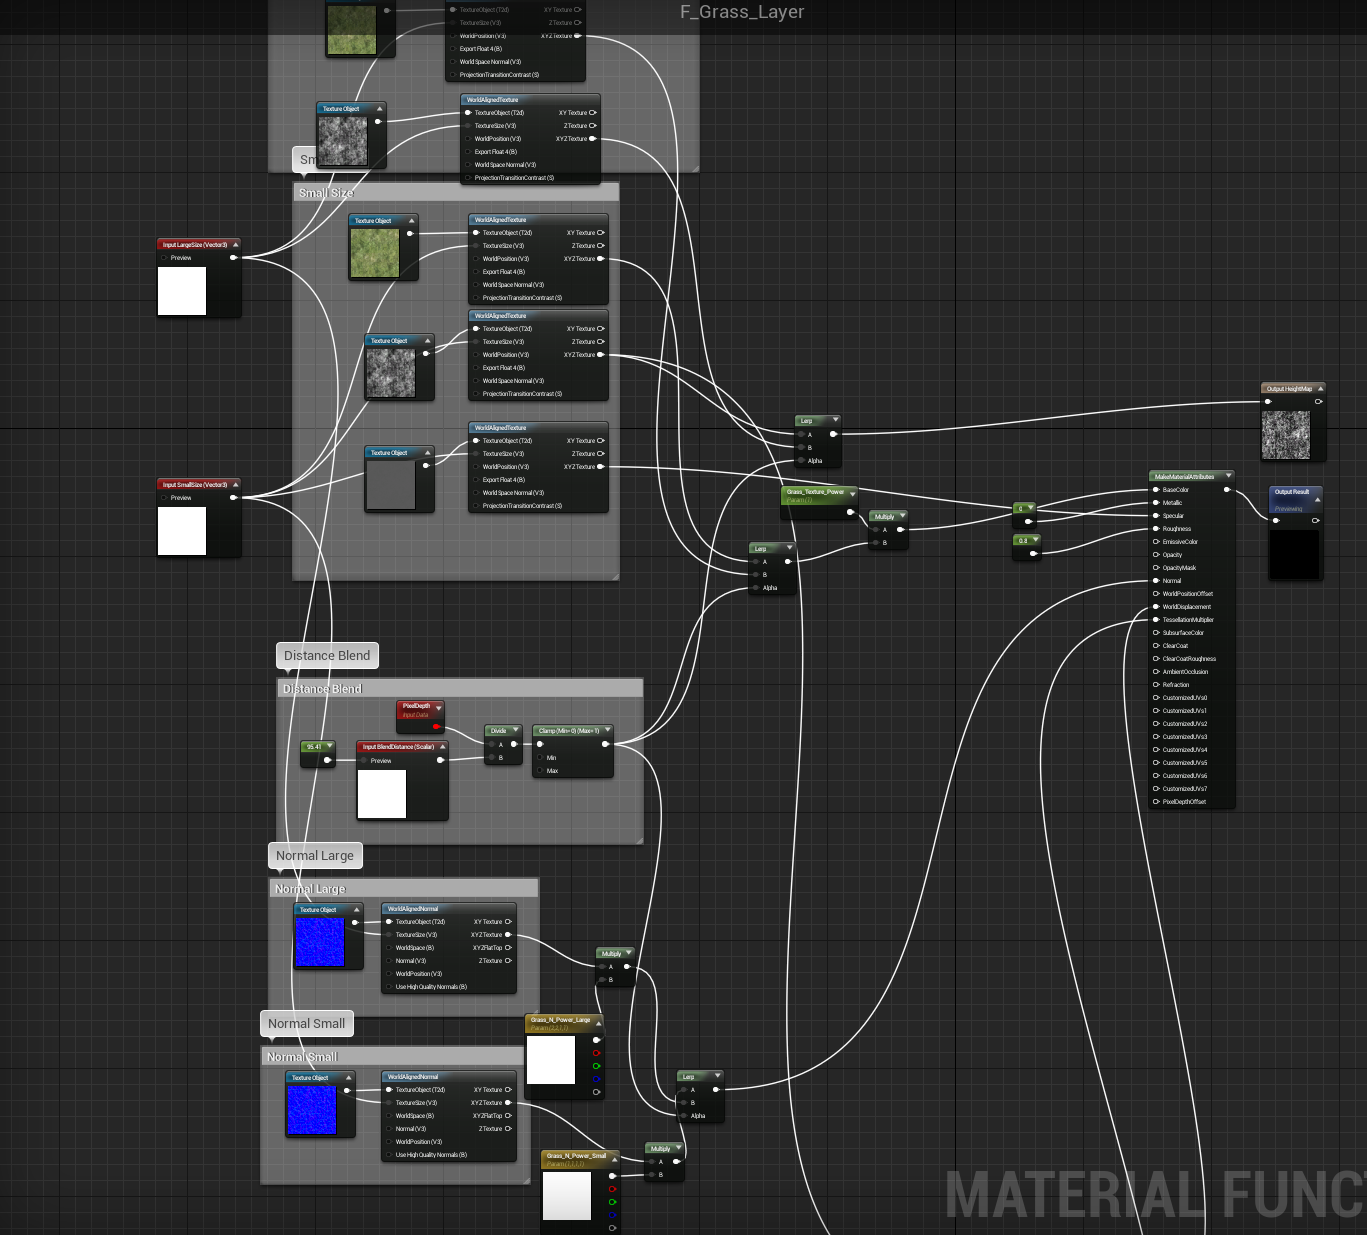Click the flat gray Texture Object preview
1367x1235 pixels.
coord(391,485)
